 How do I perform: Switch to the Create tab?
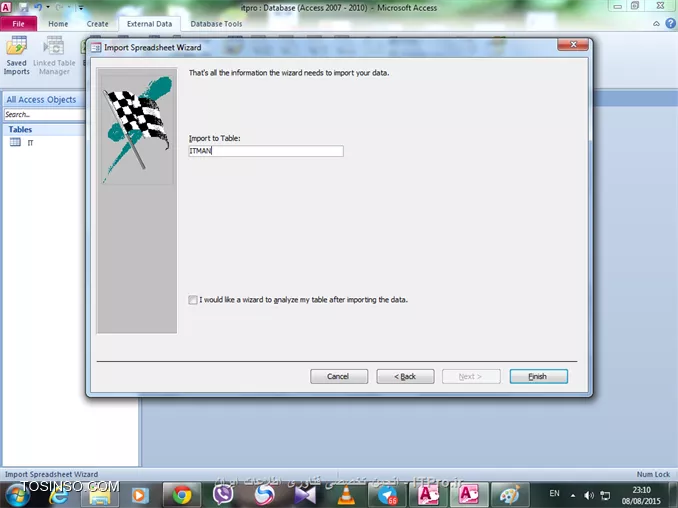click(x=97, y=24)
